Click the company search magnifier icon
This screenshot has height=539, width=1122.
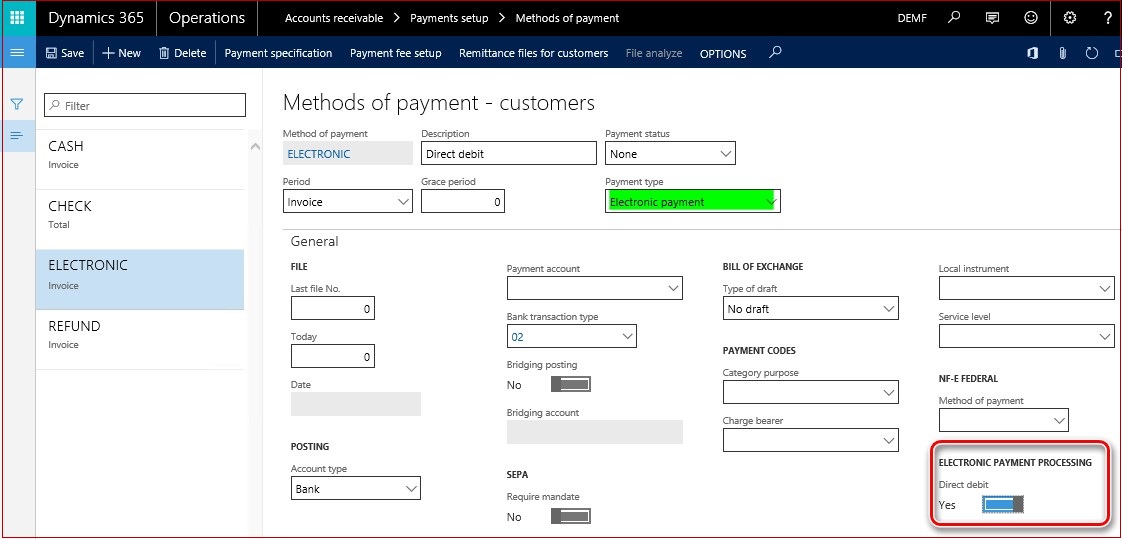tap(954, 18)
